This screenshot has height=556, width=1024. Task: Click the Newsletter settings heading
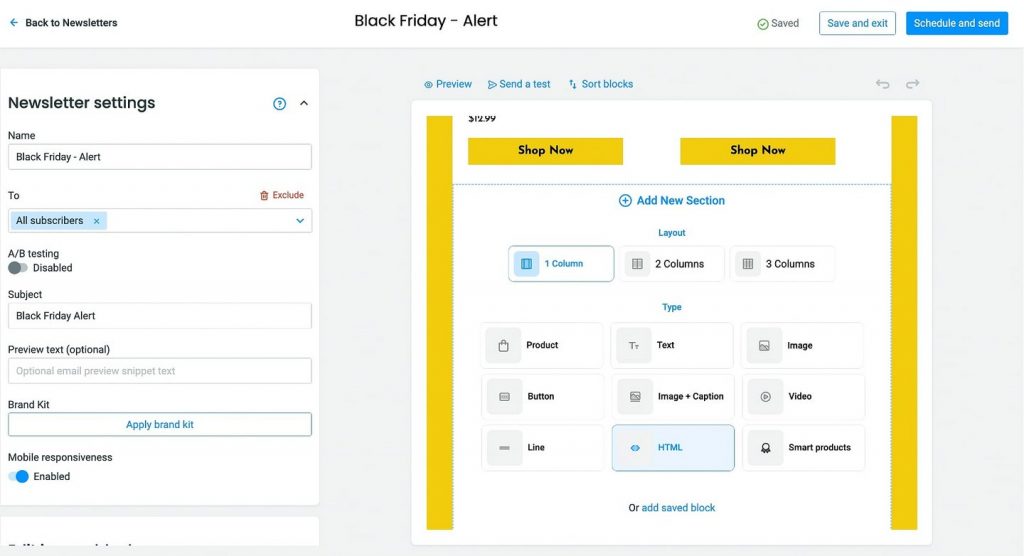[x=82, y=103]
